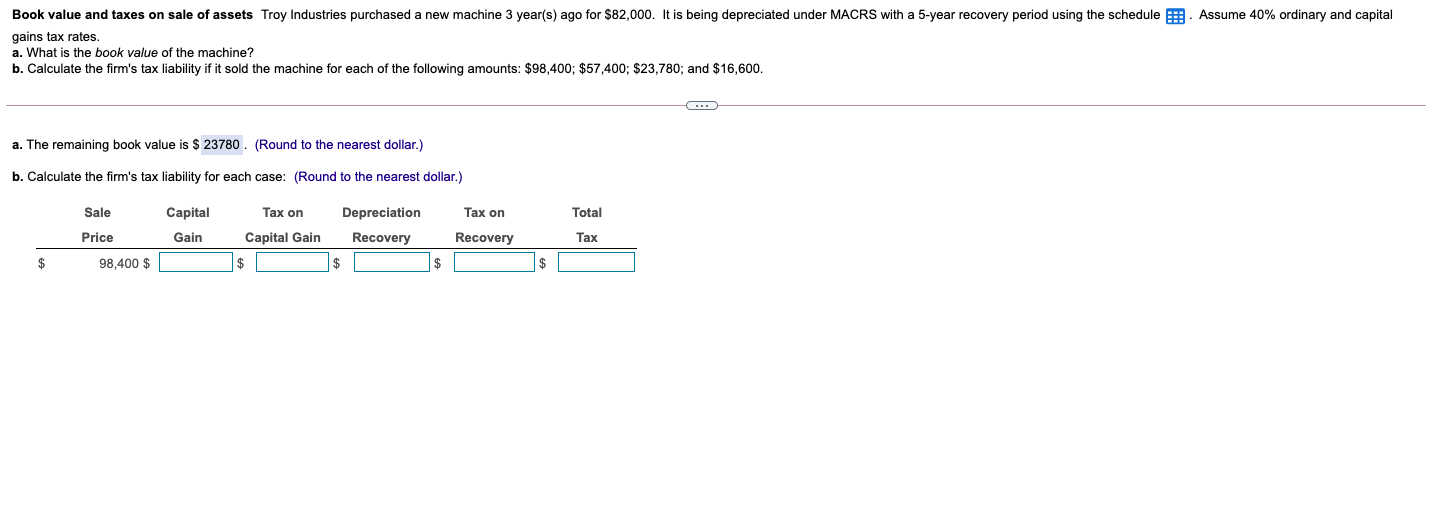
Task: Click the Capital Gain input box
Action: (x=196, y=262)
